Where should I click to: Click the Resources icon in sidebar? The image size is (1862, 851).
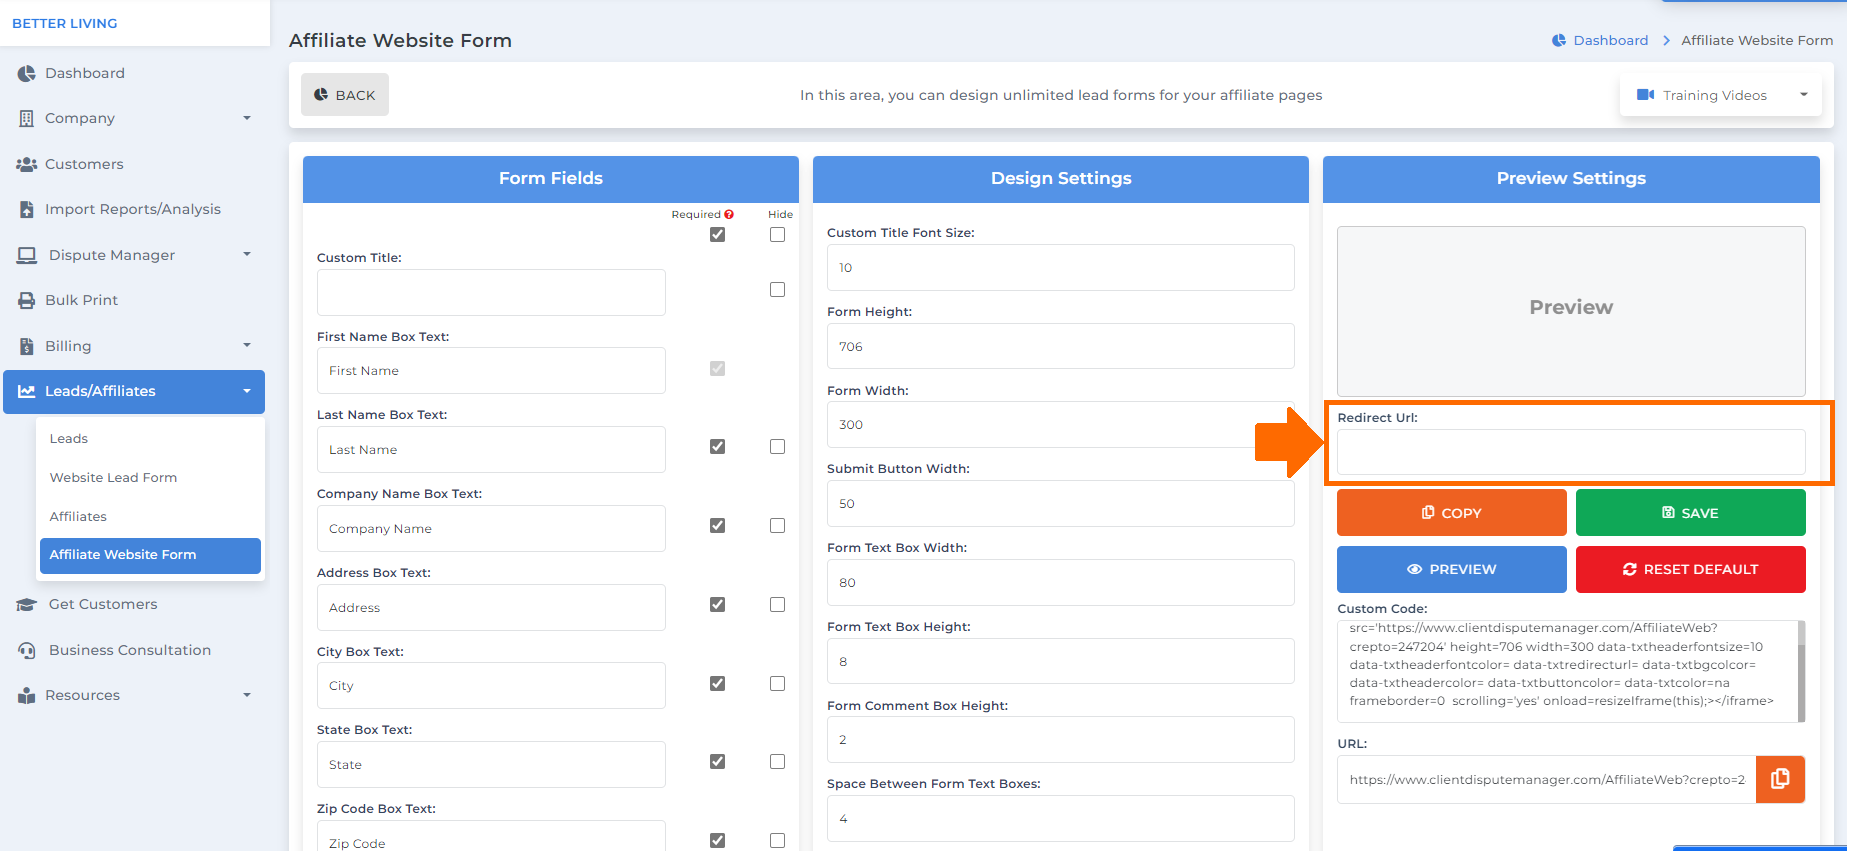coord(27,695)
